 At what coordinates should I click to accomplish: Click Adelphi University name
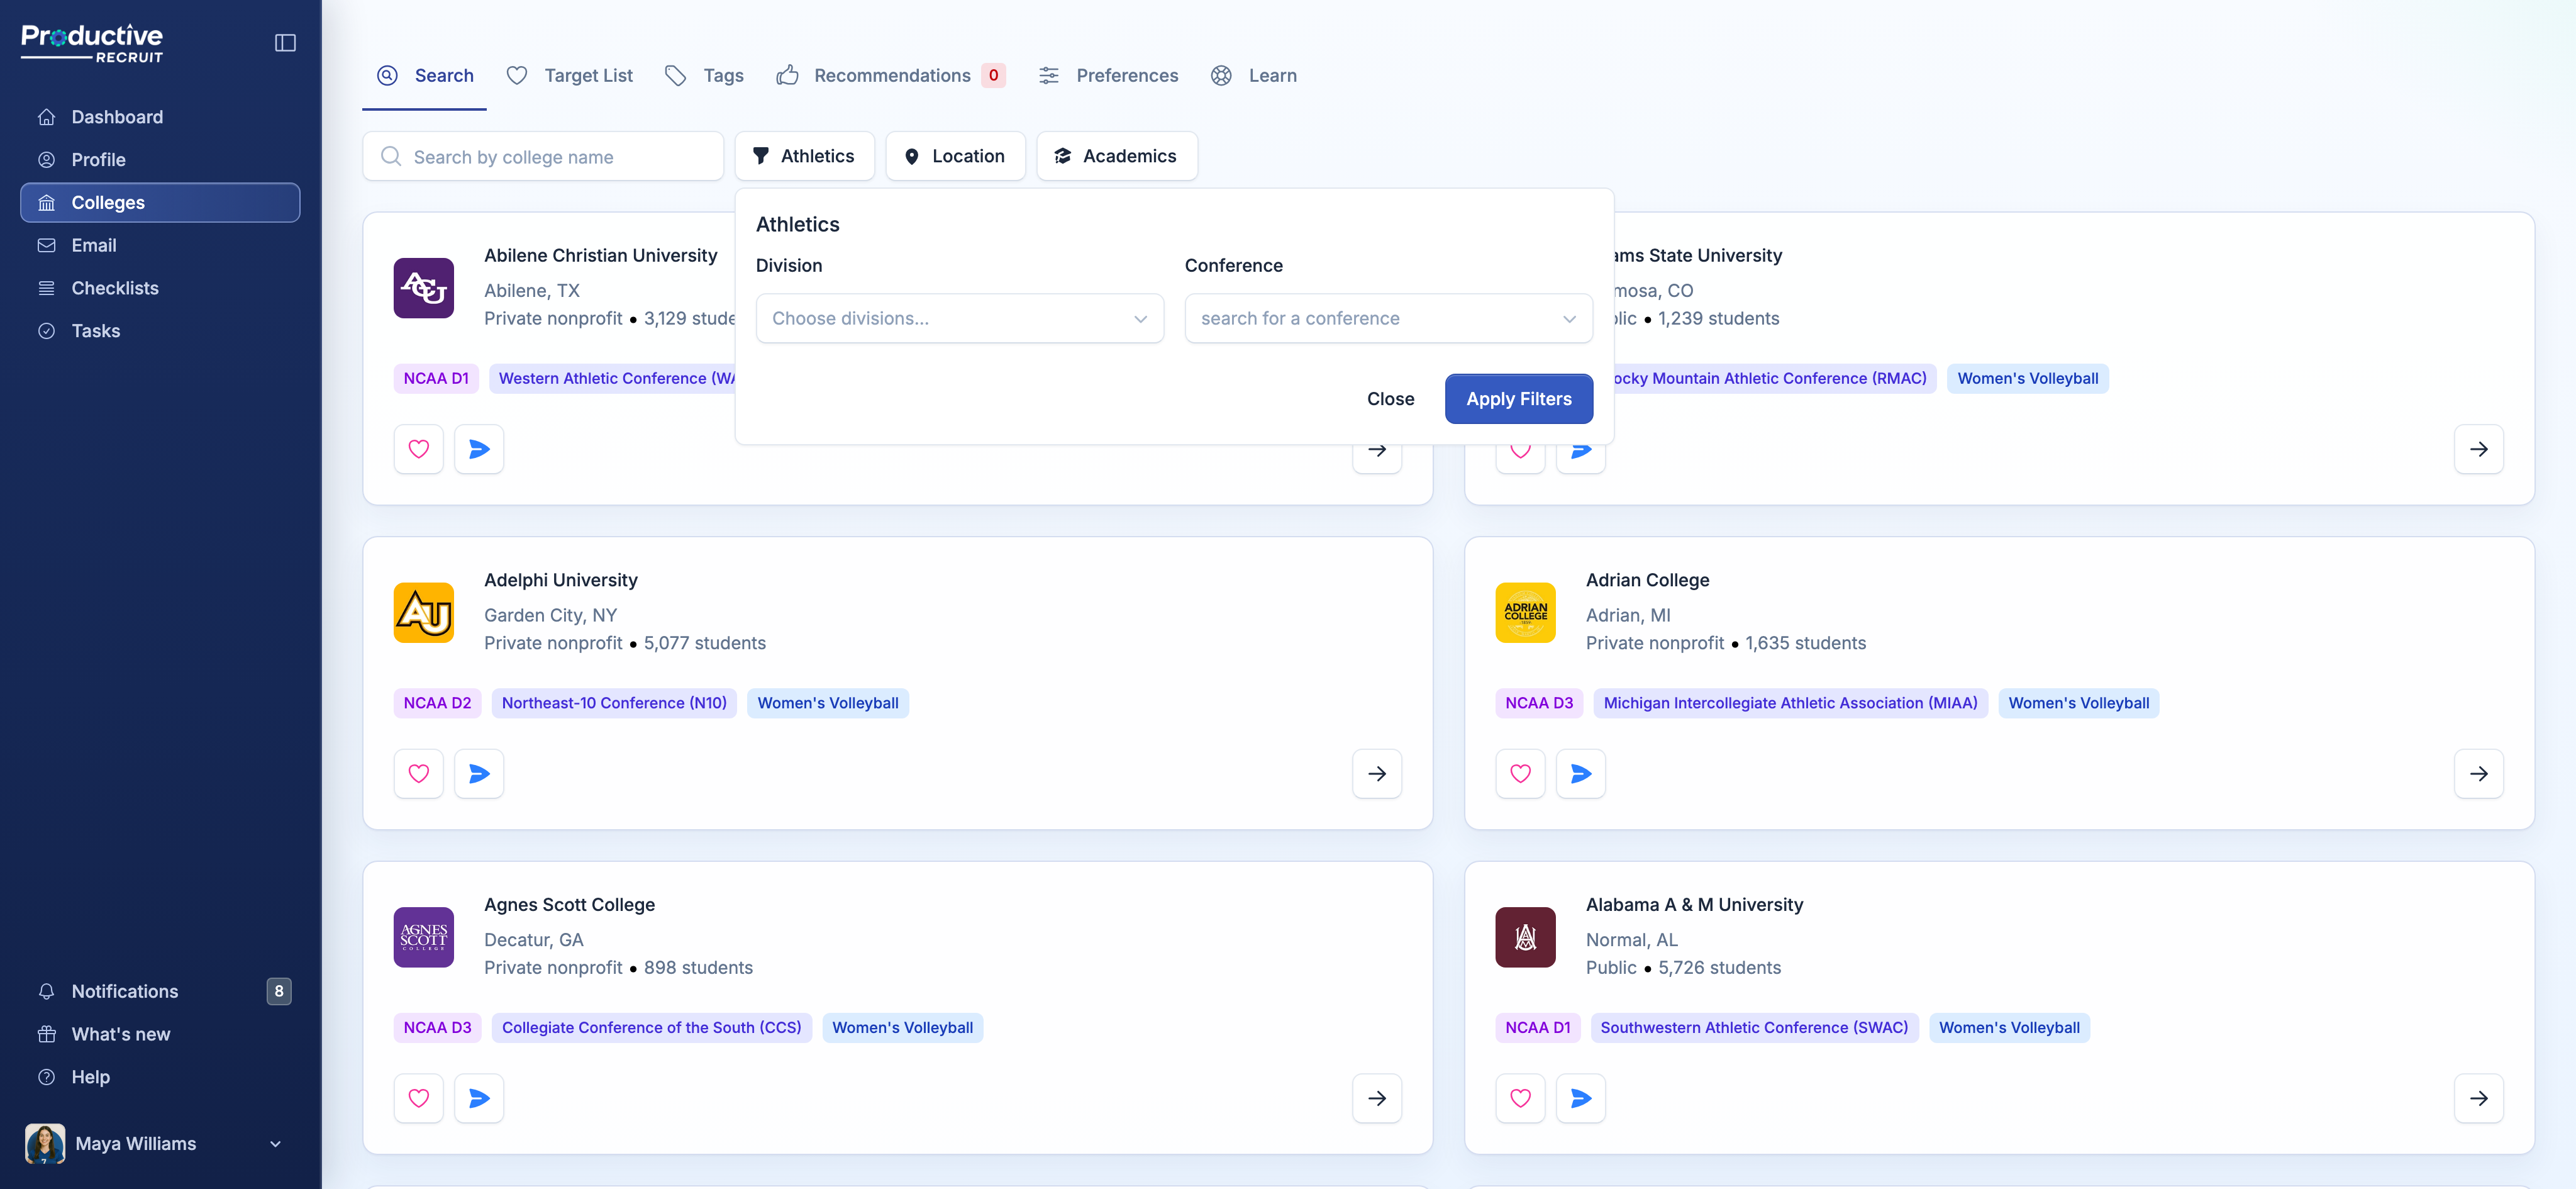click(561, 580)
